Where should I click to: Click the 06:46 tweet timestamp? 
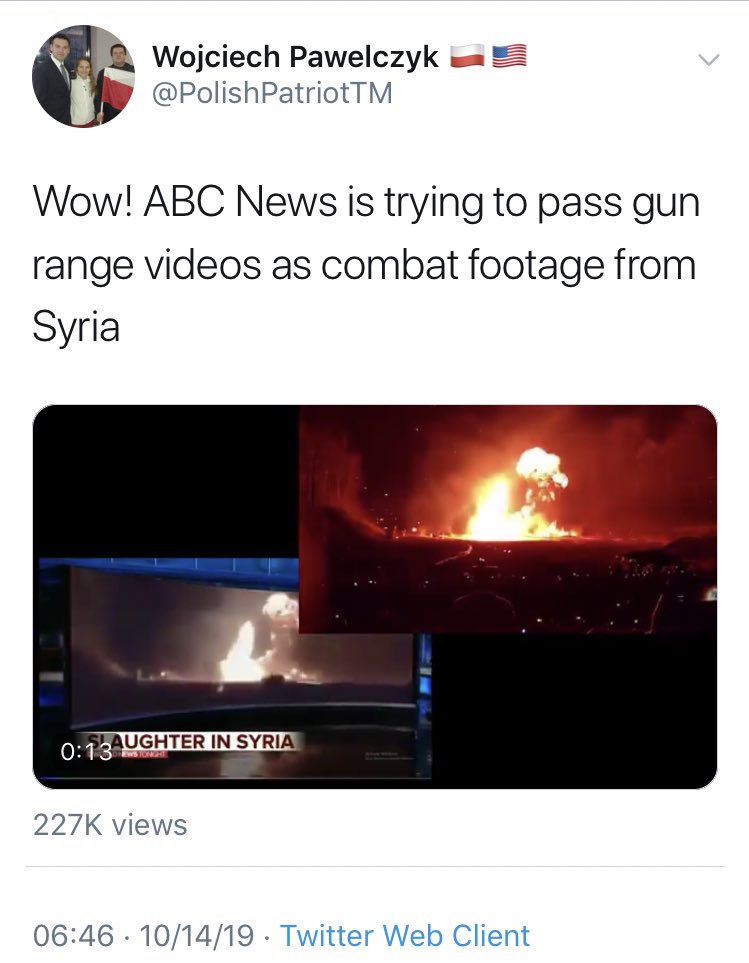pyautogui.click(x=74, y=935)
